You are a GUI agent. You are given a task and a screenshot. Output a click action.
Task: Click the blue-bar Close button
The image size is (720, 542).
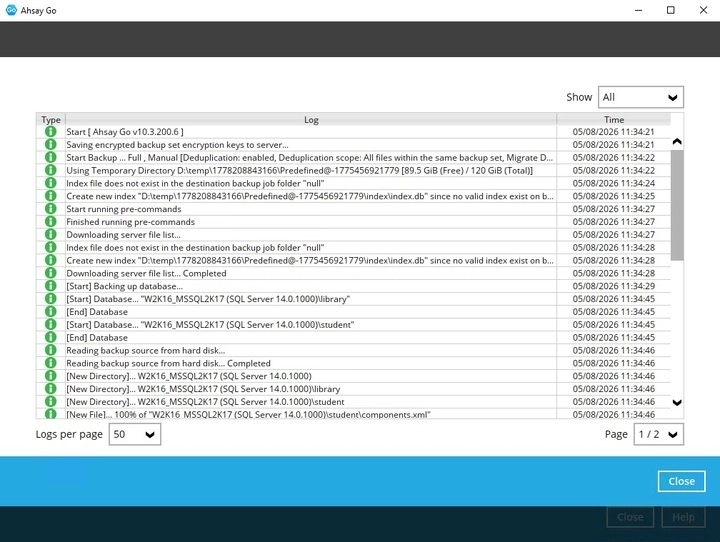click(681, 481)
